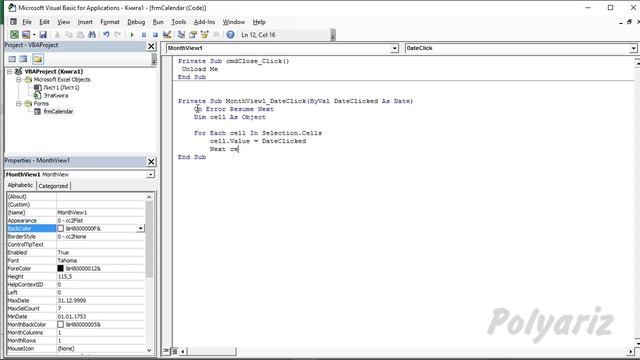The image size is (640, 360).
Task: Open the Format menu
Action: [110, 22]
